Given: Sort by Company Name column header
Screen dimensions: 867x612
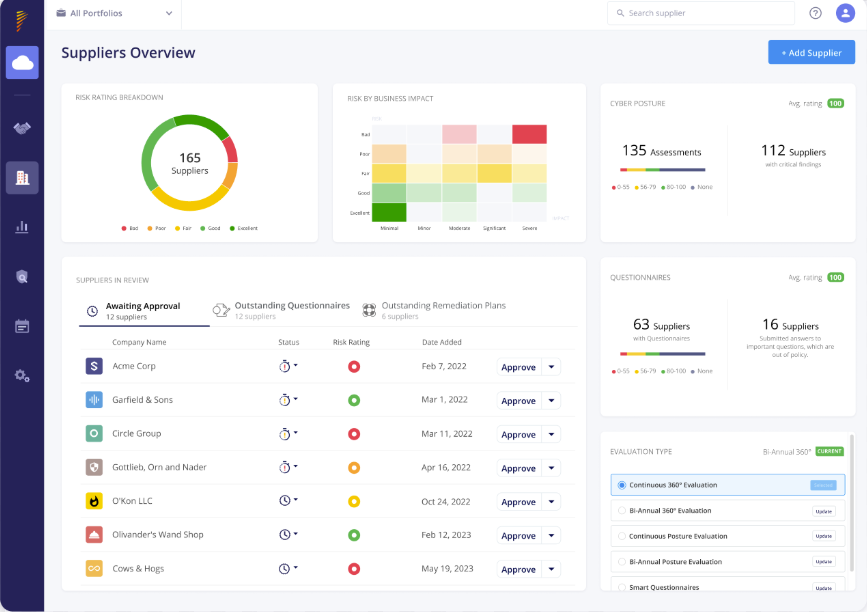Looking at the screenshot, I should [139, 342].
